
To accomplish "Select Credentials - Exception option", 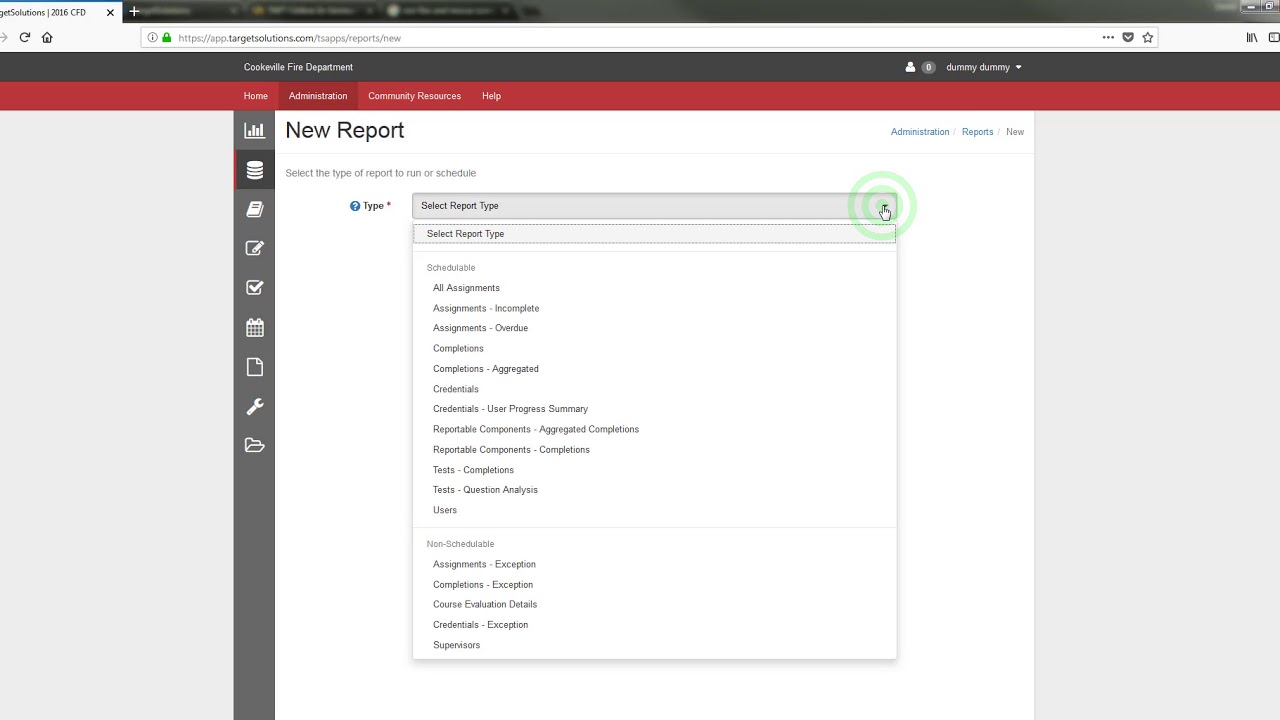I will tap(655, 625).
